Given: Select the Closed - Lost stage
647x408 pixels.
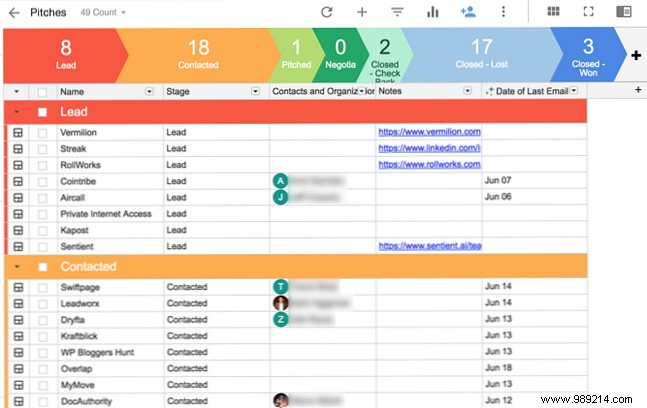Looking at the screenshot, I should [481, 54].
